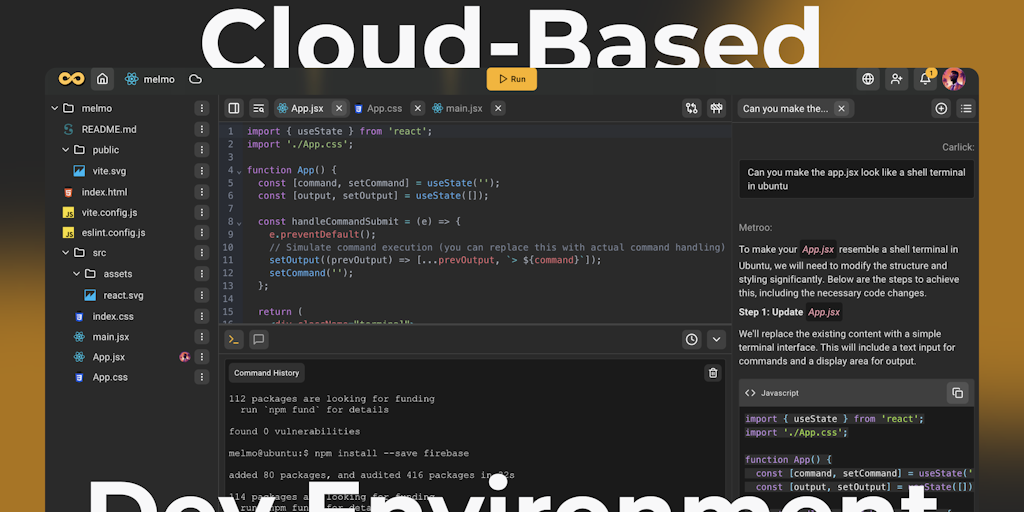Copy the Javascript code snippet
Viewport: 1024px width, 512px height.
[957, 392]
